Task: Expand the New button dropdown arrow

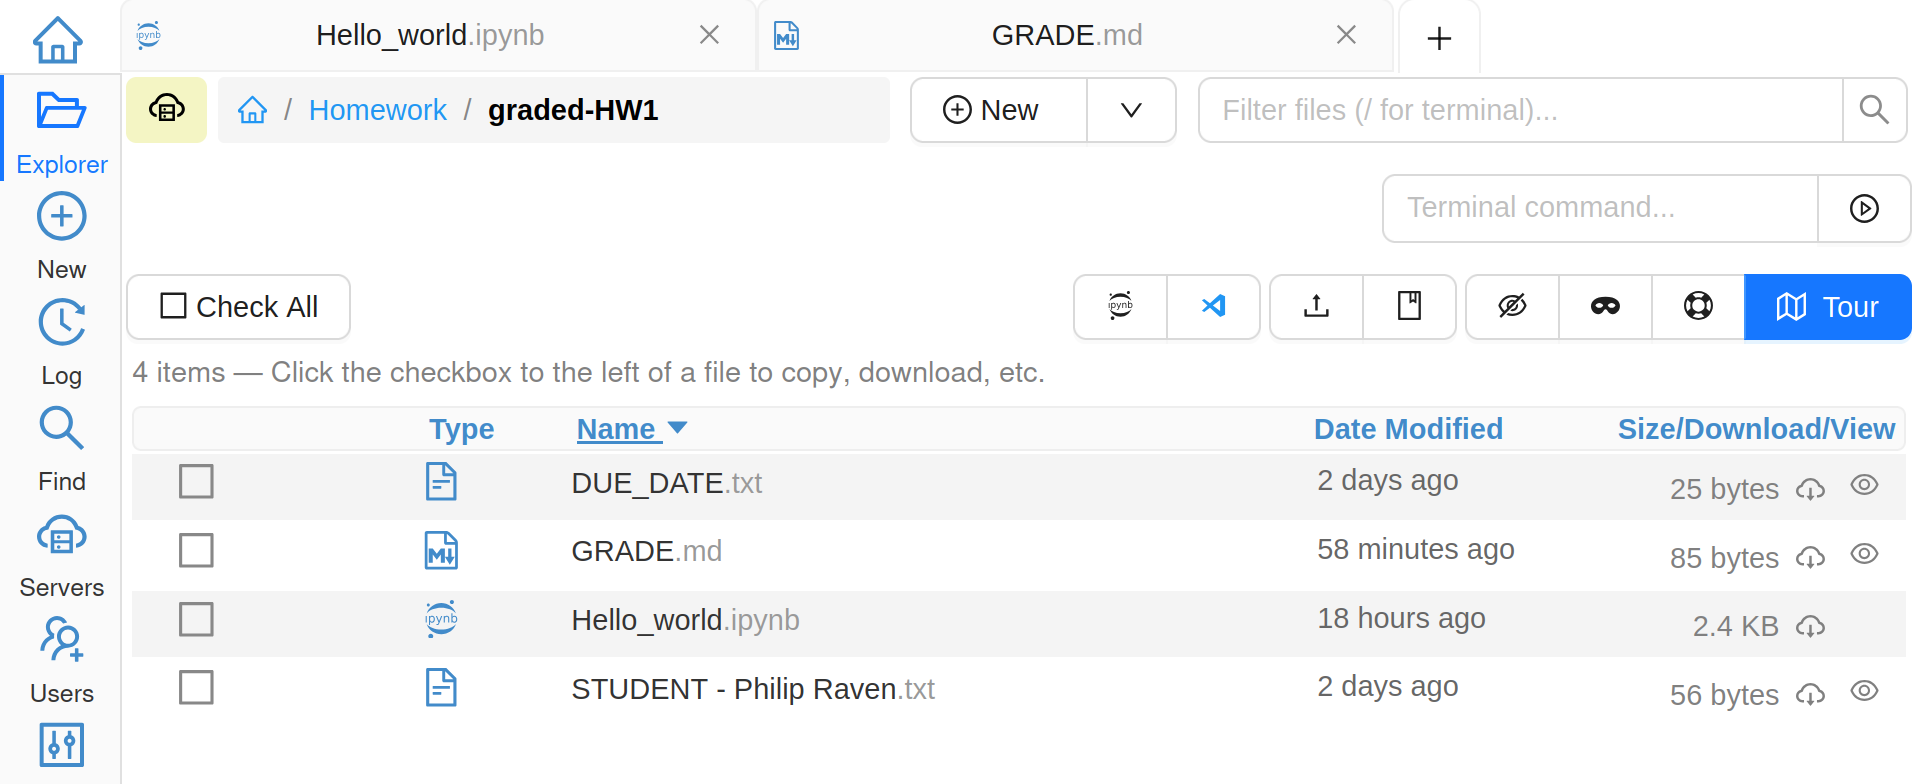Action: [1131, 110]
